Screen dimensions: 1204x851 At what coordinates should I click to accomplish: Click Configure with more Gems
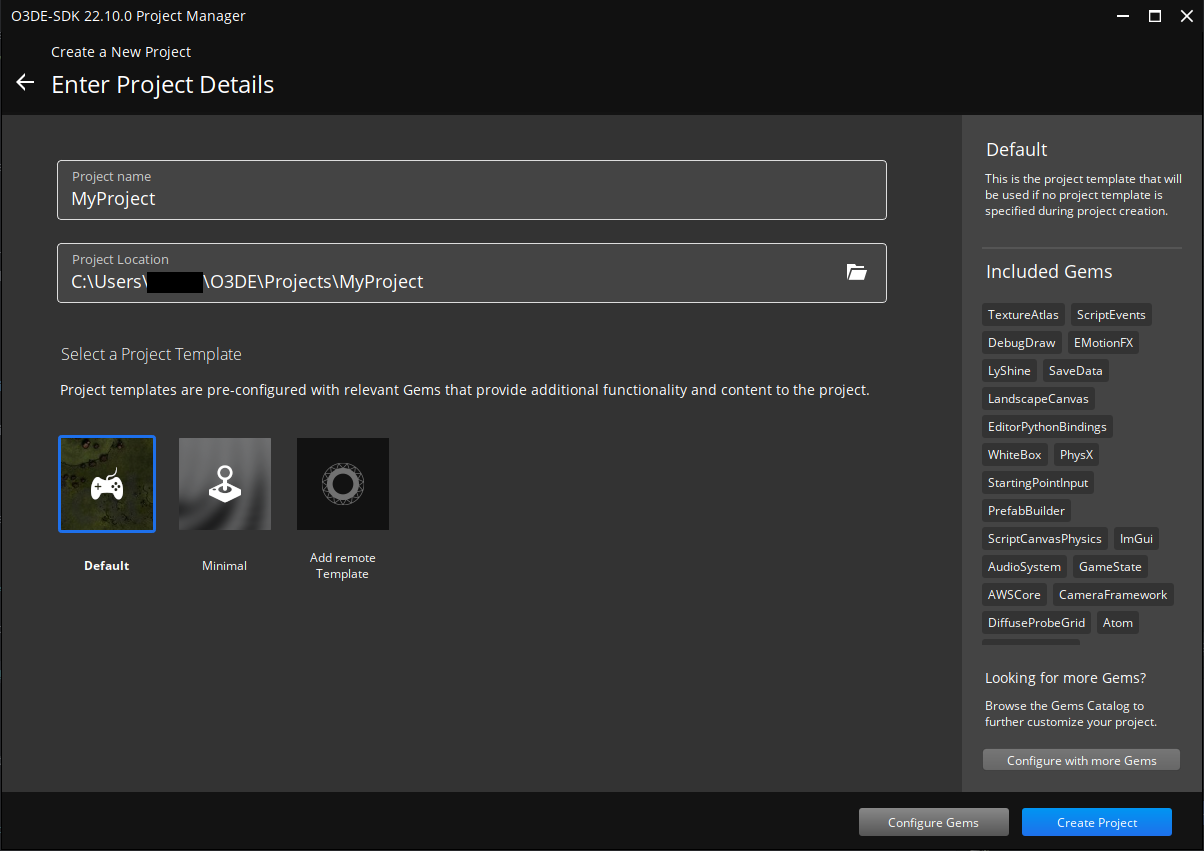1080,759
